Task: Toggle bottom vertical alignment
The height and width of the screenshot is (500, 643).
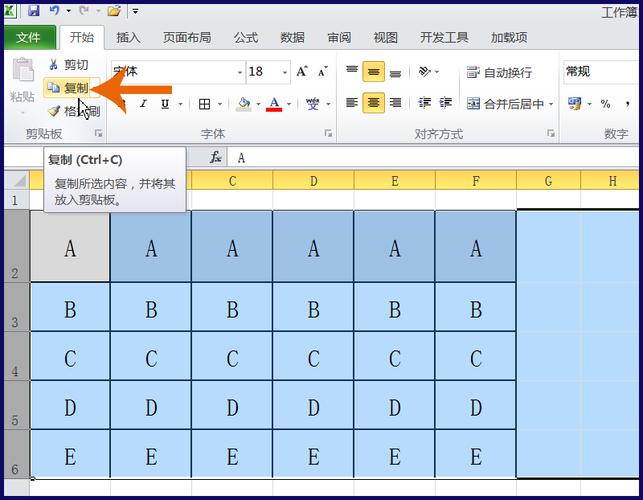Action: pos(395,73)
